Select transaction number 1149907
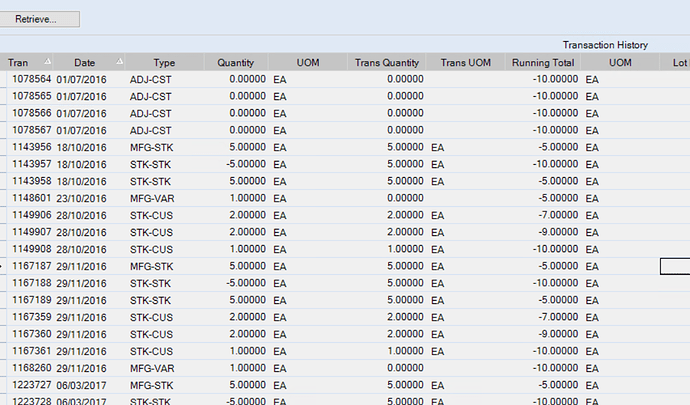Screen dimensions: 690x405 (32, 232)
